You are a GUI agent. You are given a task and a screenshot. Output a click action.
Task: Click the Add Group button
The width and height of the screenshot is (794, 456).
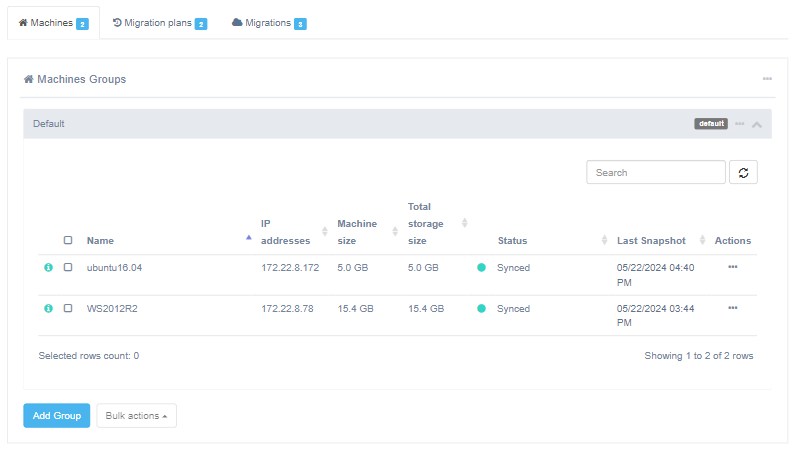[57, 416]
